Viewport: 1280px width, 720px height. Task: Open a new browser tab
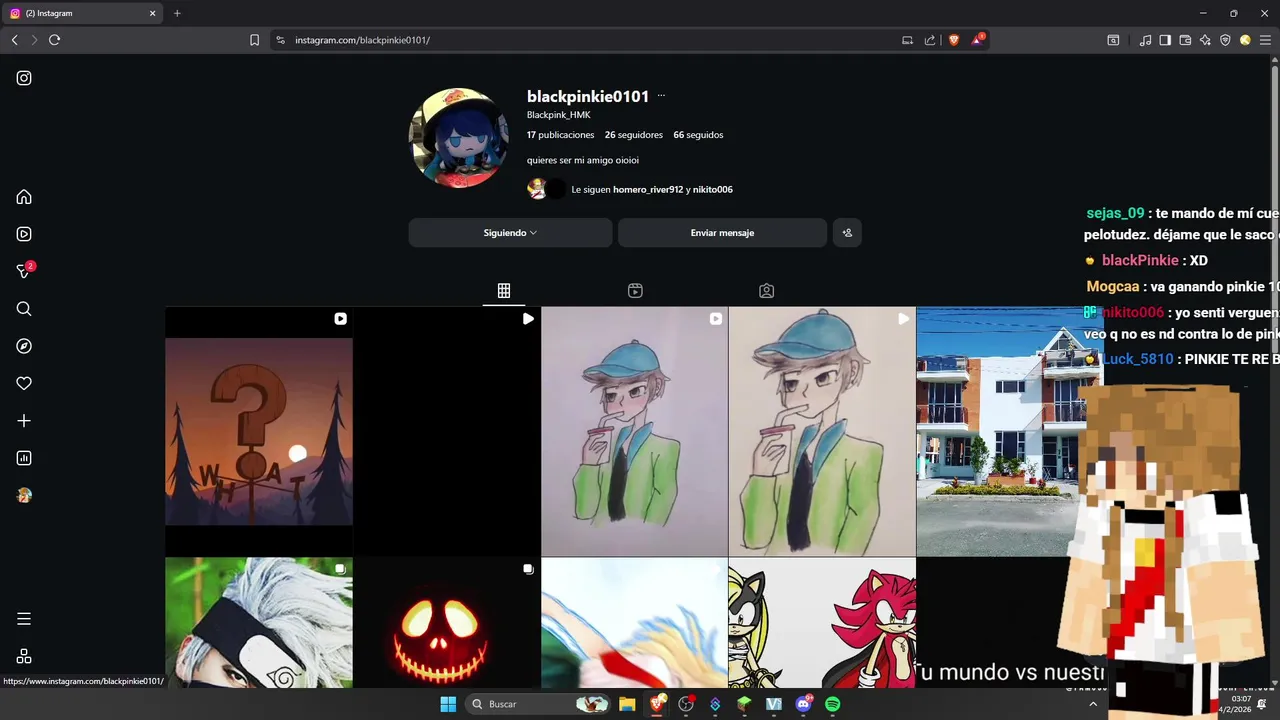coord(177,13)
